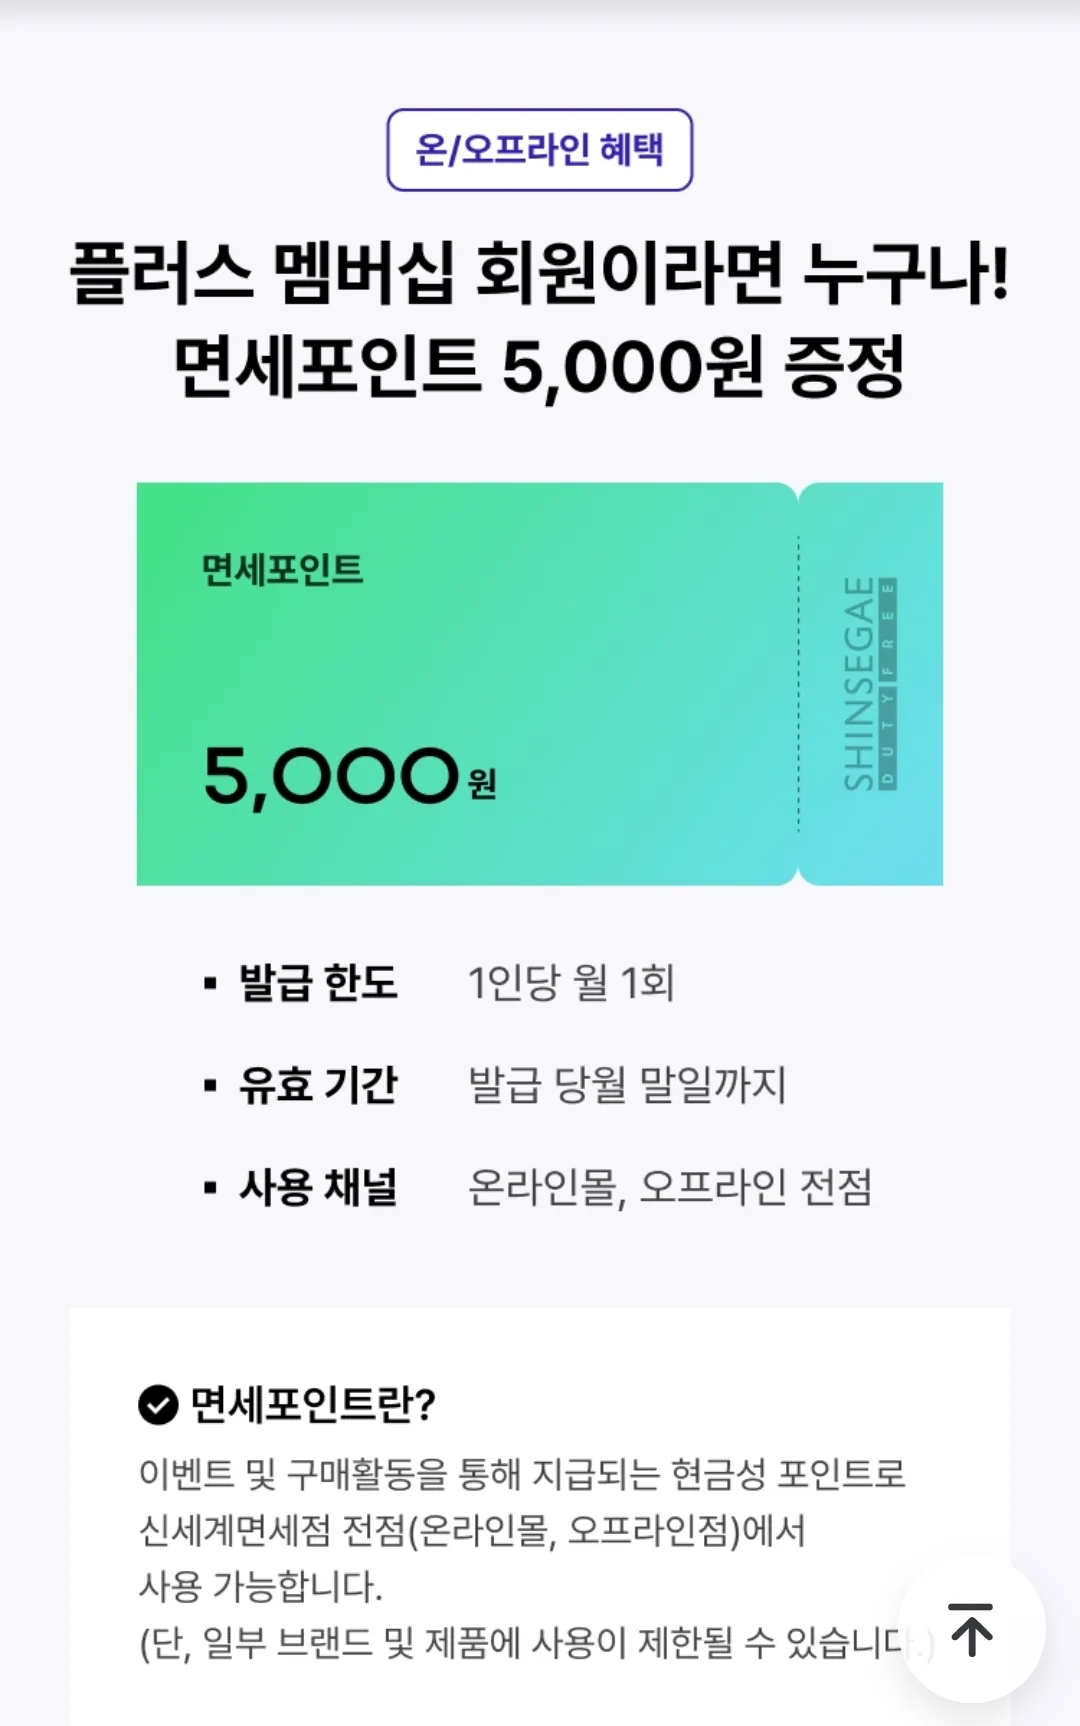
Task: Click the checkmark icon beside 면세포인트란?
Action: tap(158, 1405)
